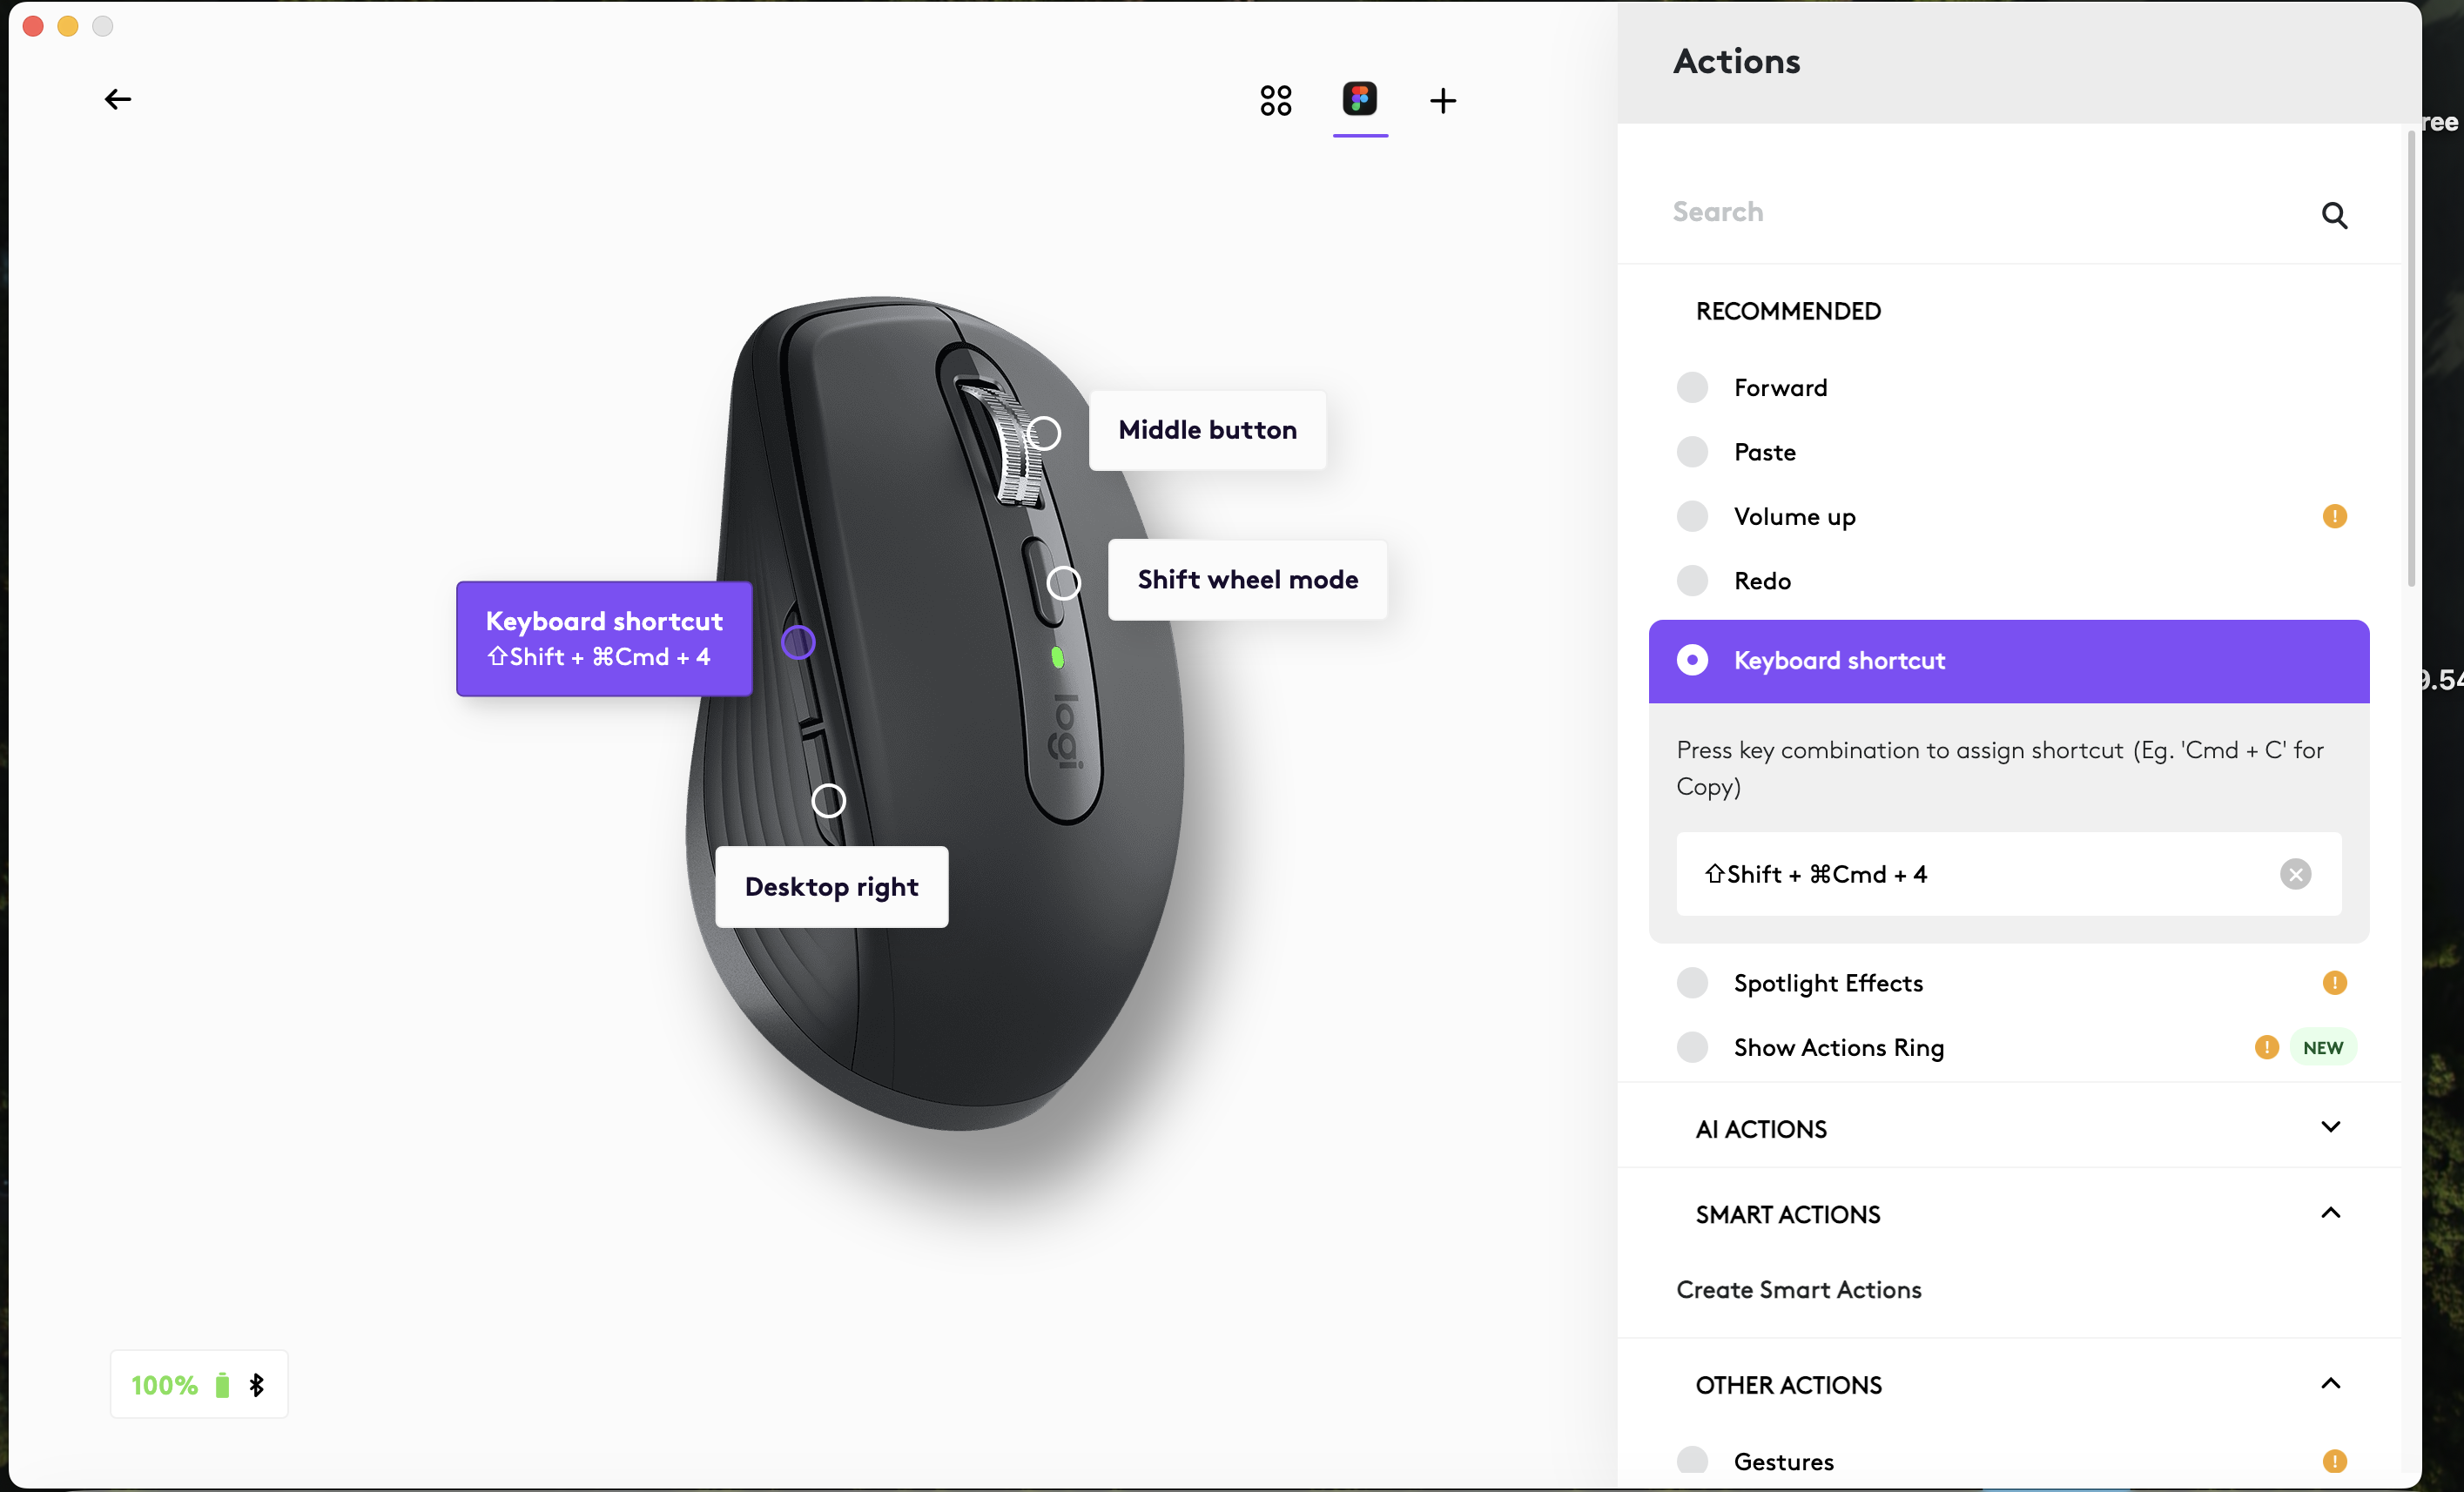Click the Volume up warning icon

point(2334,516)
